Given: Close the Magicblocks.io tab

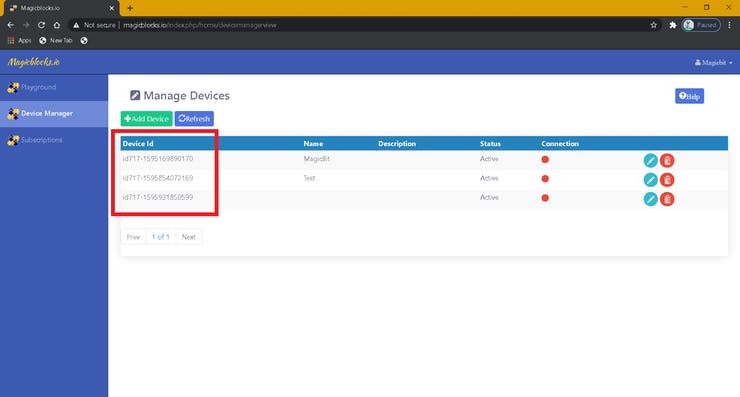Looking at the screenshot, I should [x=111, y=8].
